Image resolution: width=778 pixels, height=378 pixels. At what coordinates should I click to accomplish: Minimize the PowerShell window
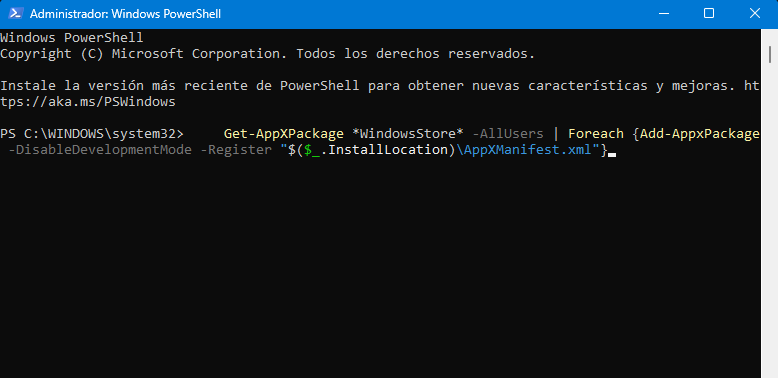coord(663,14)
